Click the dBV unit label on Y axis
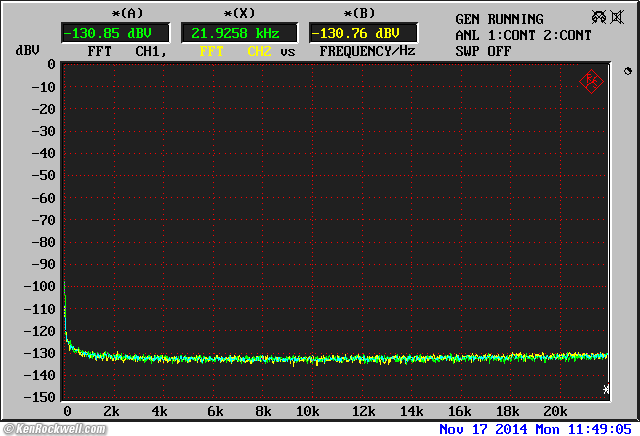The height and width of the screenshot is (436, 640). pyautogui.click(x=27, y=50)
